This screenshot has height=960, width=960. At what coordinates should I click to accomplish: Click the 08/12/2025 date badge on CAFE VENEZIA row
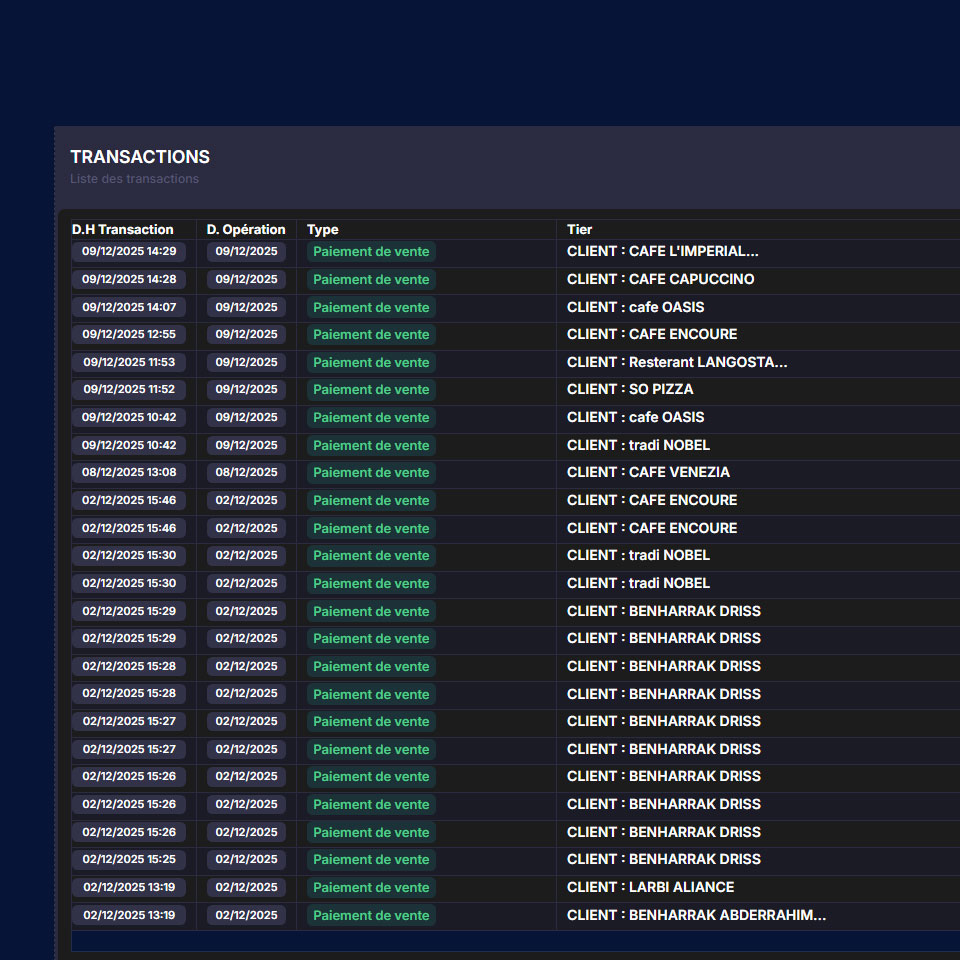tap(246, 472)
